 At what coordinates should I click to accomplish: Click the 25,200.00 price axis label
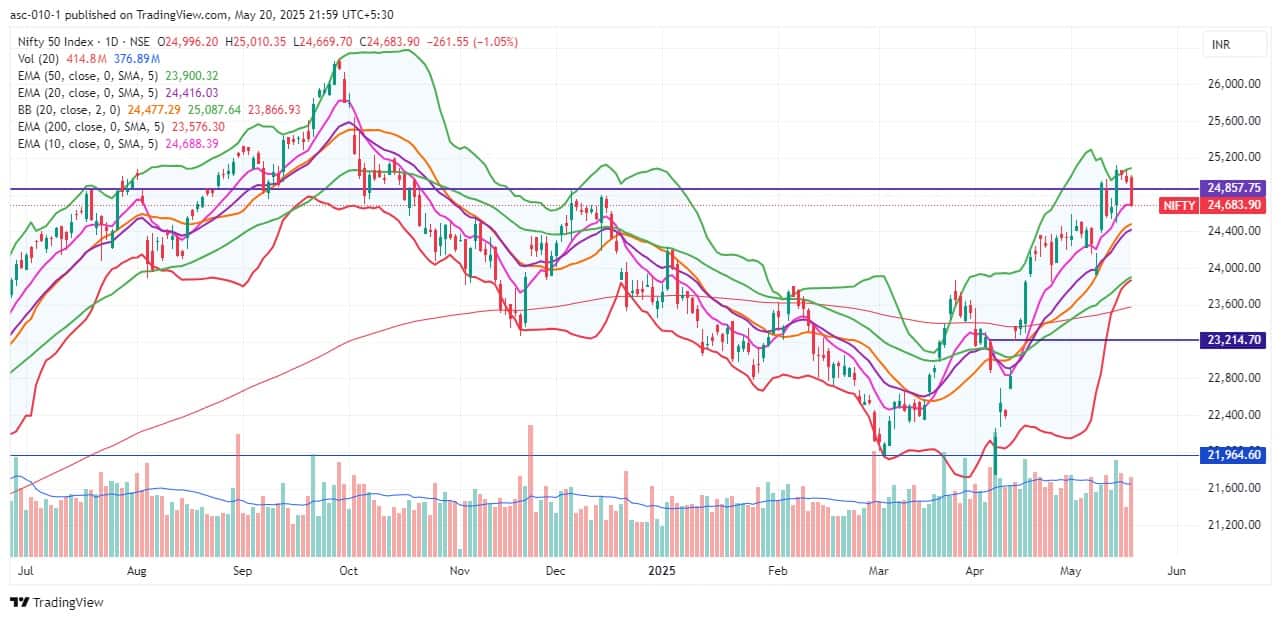click(x=1235, y=157)
